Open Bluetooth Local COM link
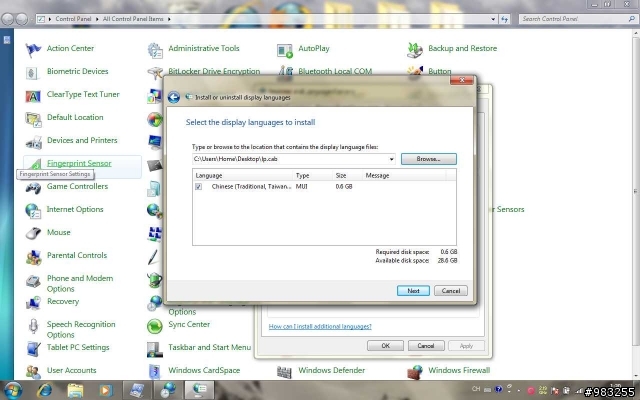The image size is (640, 400). (x=335, y=71)
